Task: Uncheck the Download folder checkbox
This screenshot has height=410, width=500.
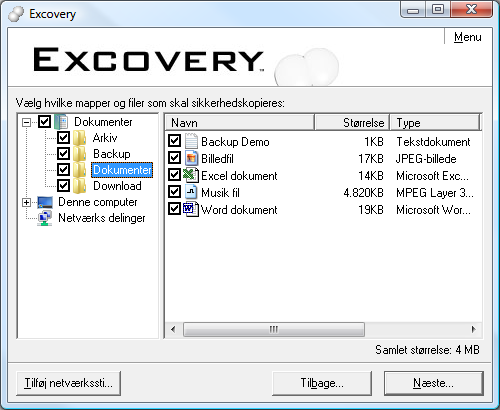Action: click(x=63, y=186)
